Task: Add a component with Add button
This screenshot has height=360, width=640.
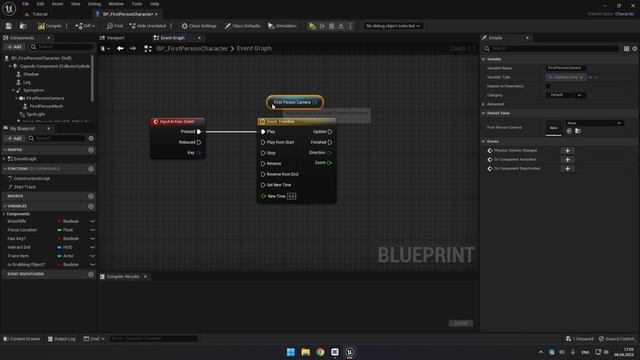Action: [x=14, y=47]
